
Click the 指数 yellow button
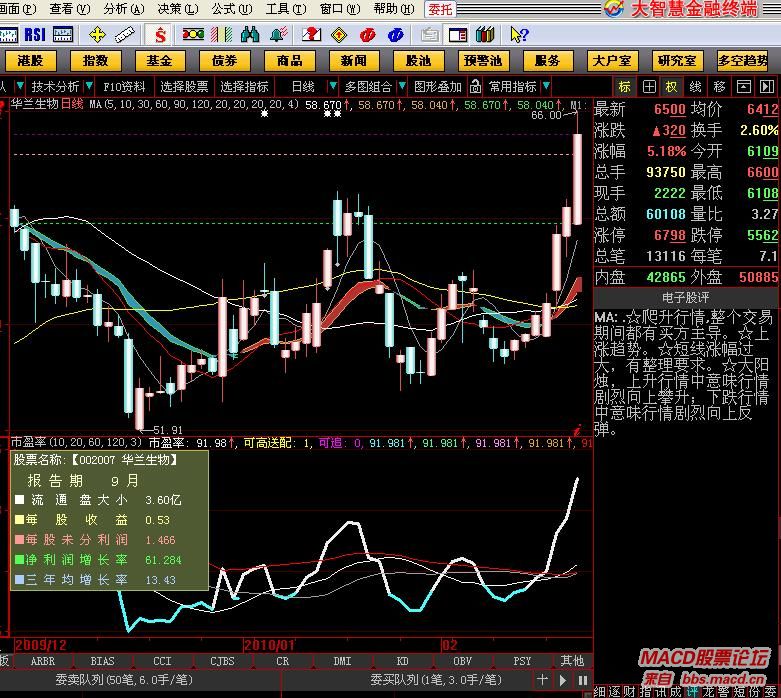pyautogui.click(x=96, y=61)
